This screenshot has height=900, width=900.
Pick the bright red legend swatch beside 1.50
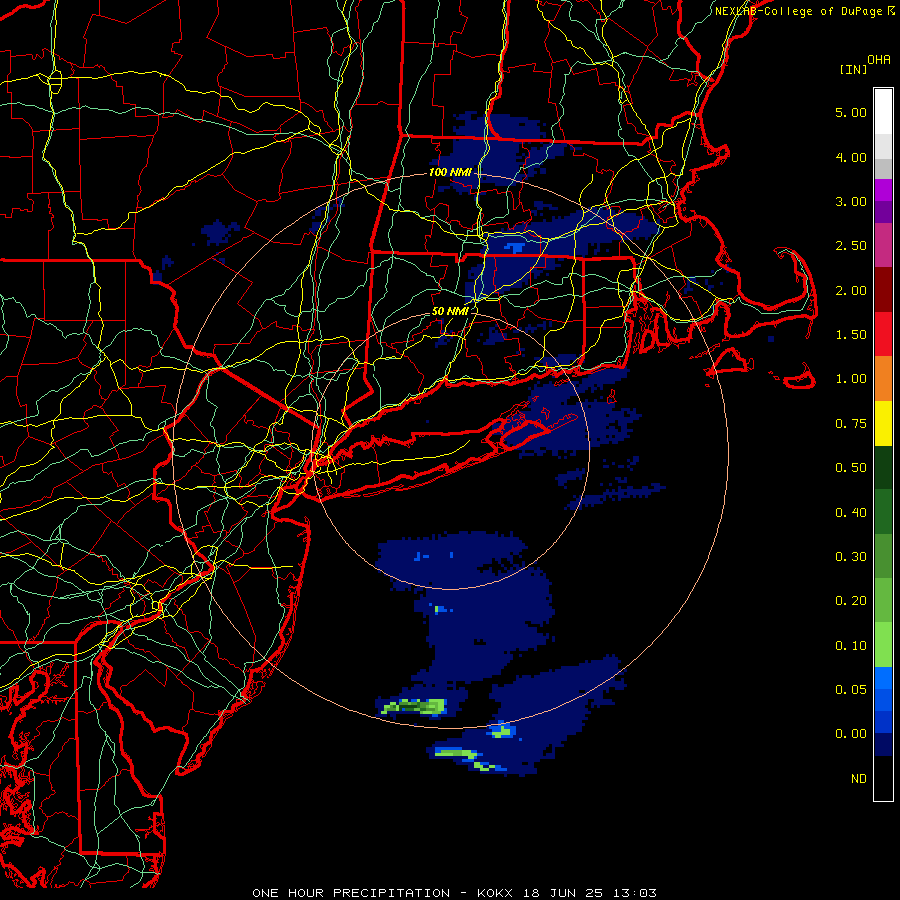883,334
